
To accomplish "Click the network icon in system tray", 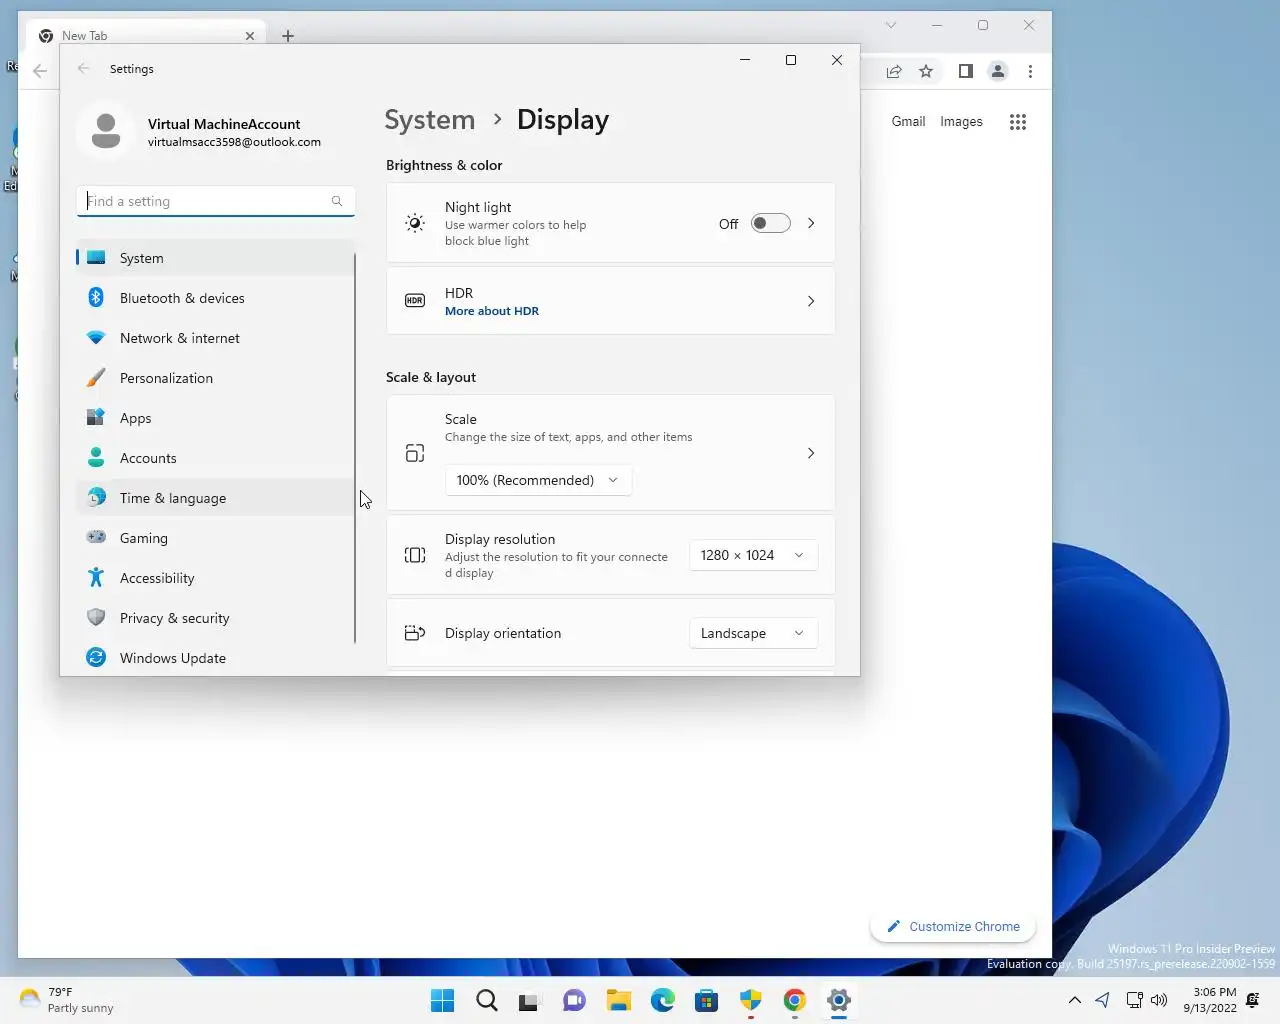I will pos(1134,1000).
